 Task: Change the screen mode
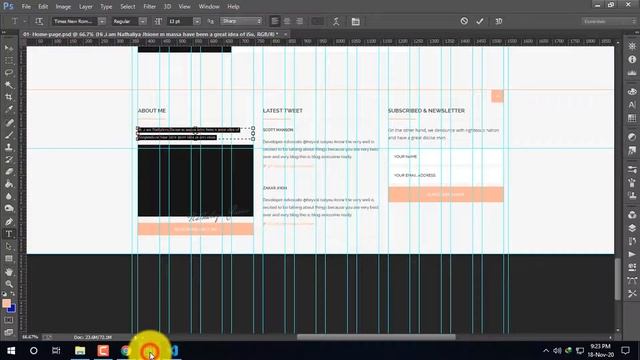[x=9, y=332]
